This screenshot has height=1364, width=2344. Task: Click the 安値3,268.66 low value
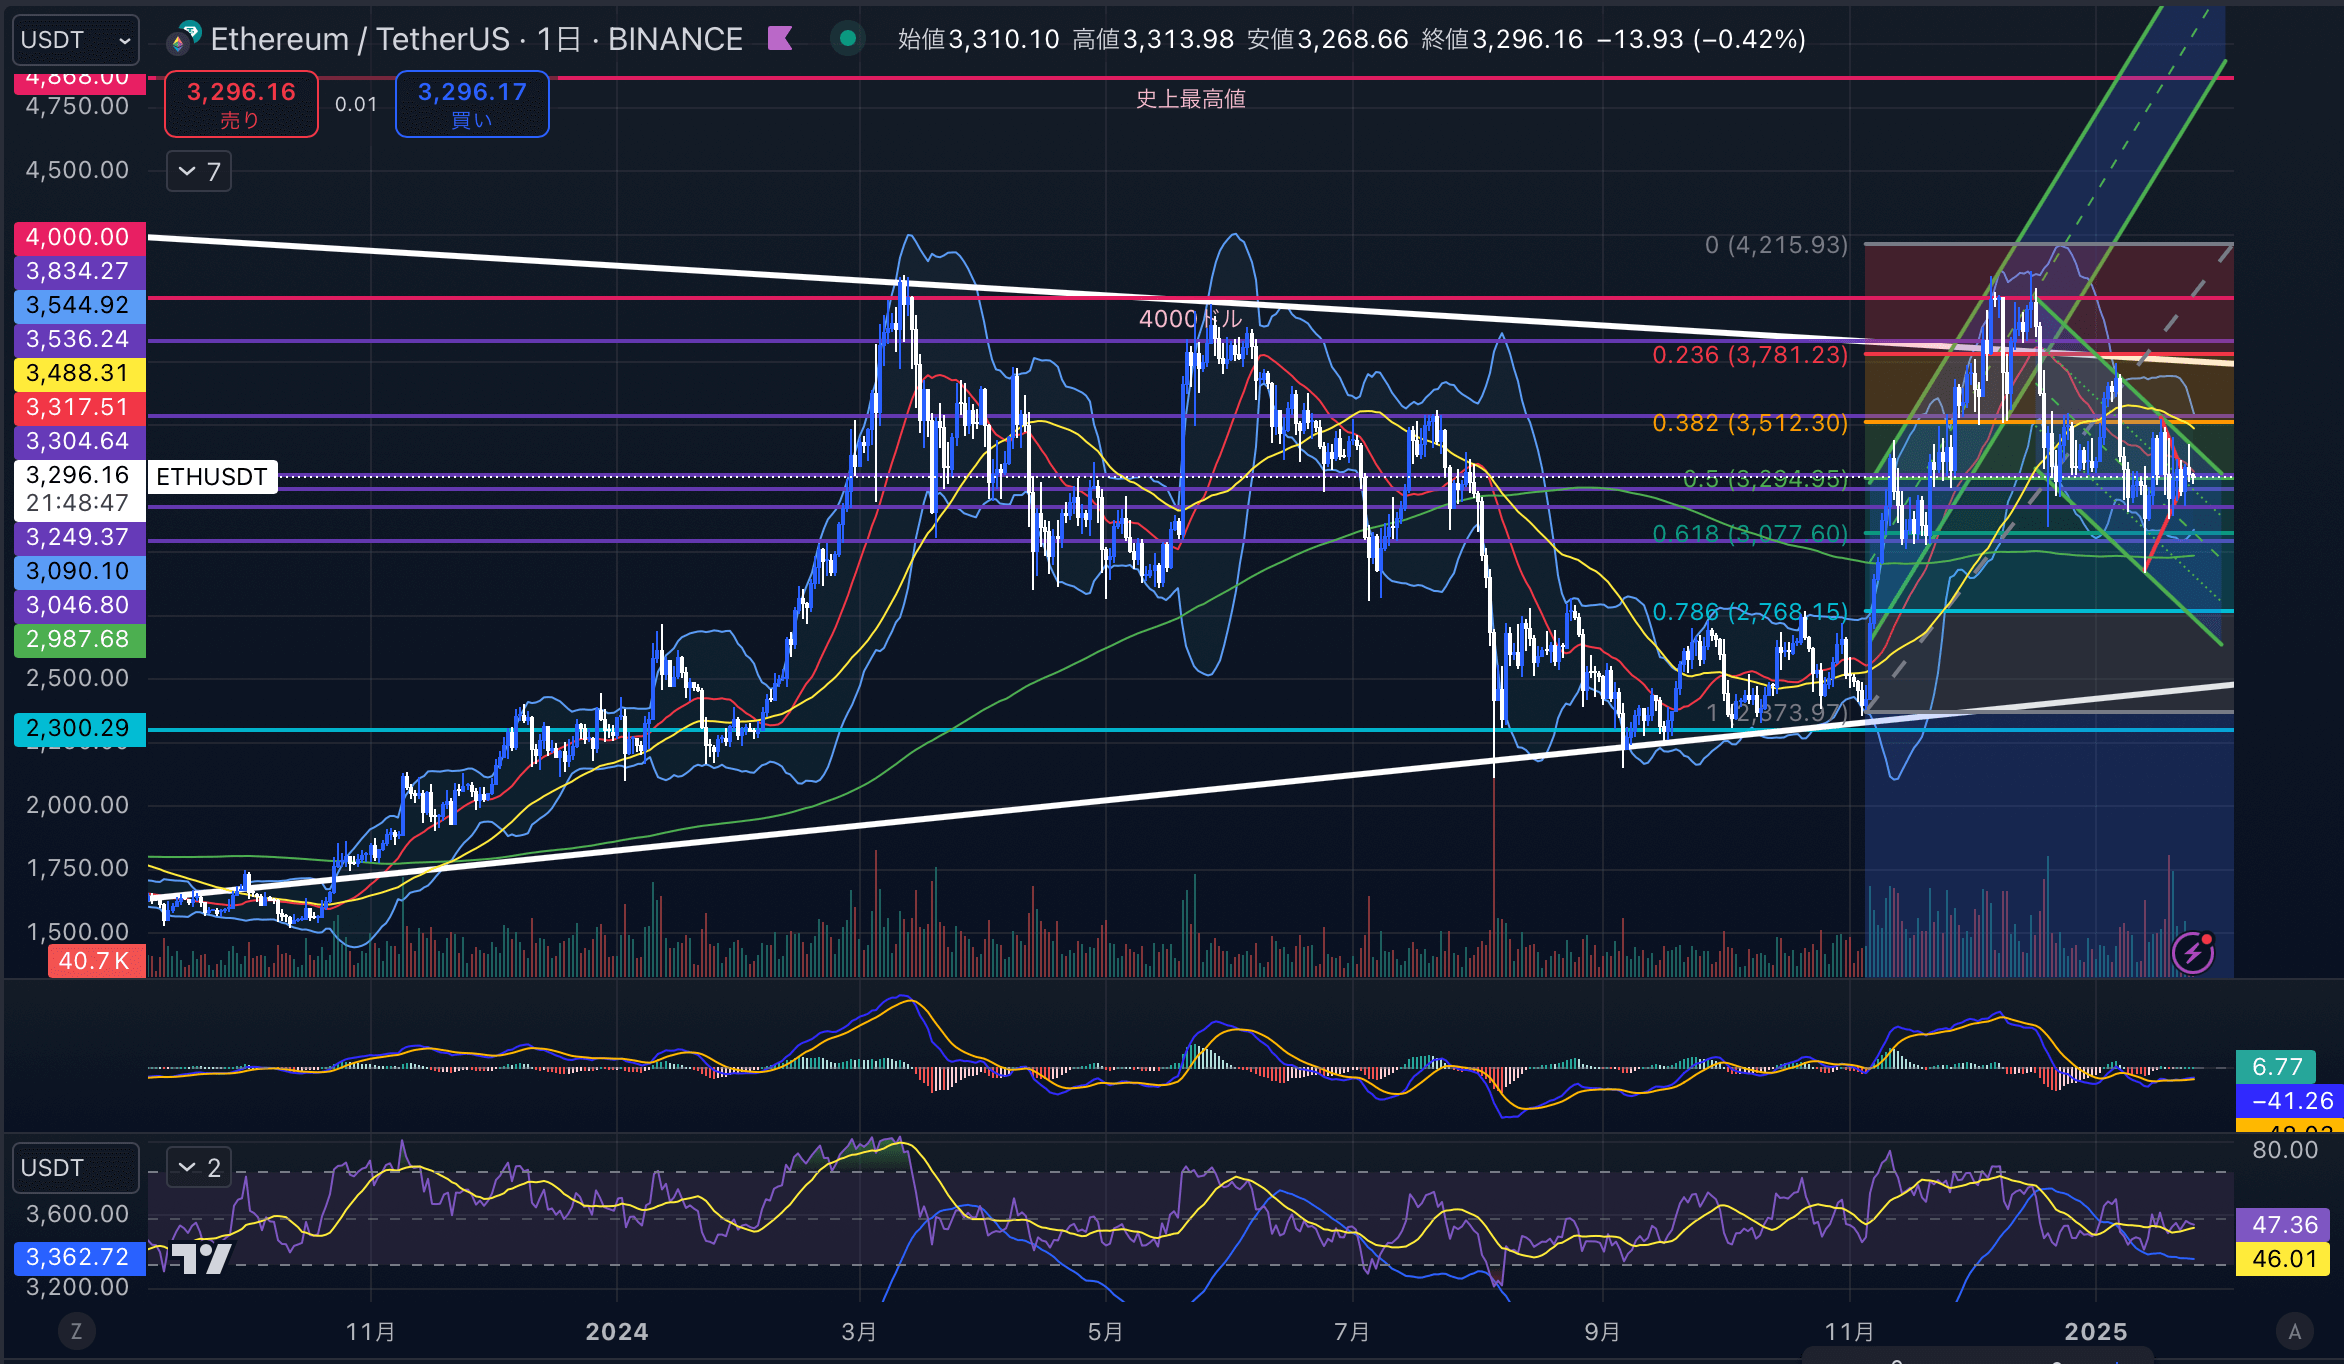point(1328,39)
